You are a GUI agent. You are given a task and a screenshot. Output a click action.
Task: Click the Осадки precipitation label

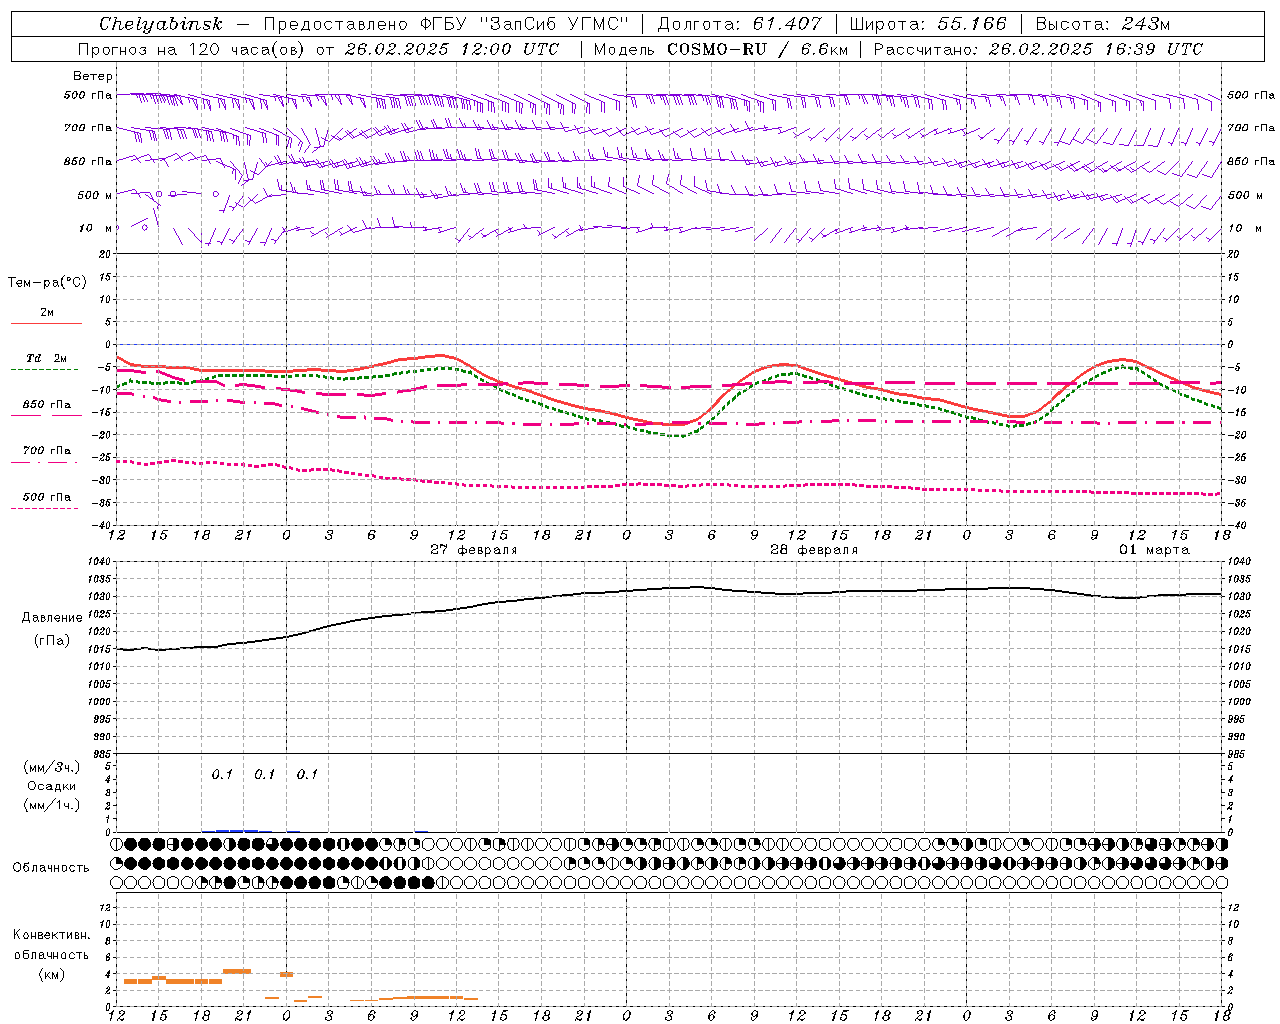tap(52, 787)
